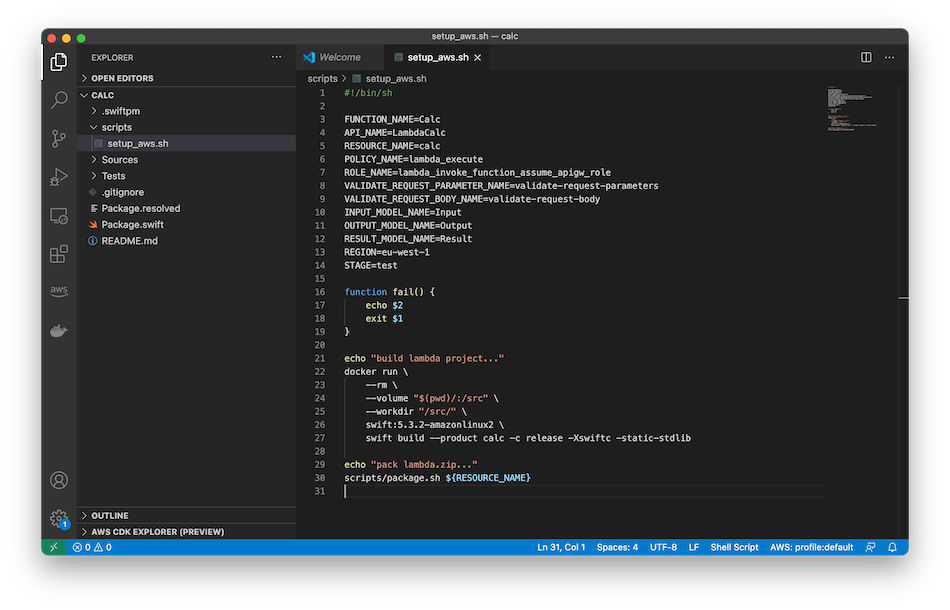
Task: Click the function fail() definition
Action: coord(390,292)
